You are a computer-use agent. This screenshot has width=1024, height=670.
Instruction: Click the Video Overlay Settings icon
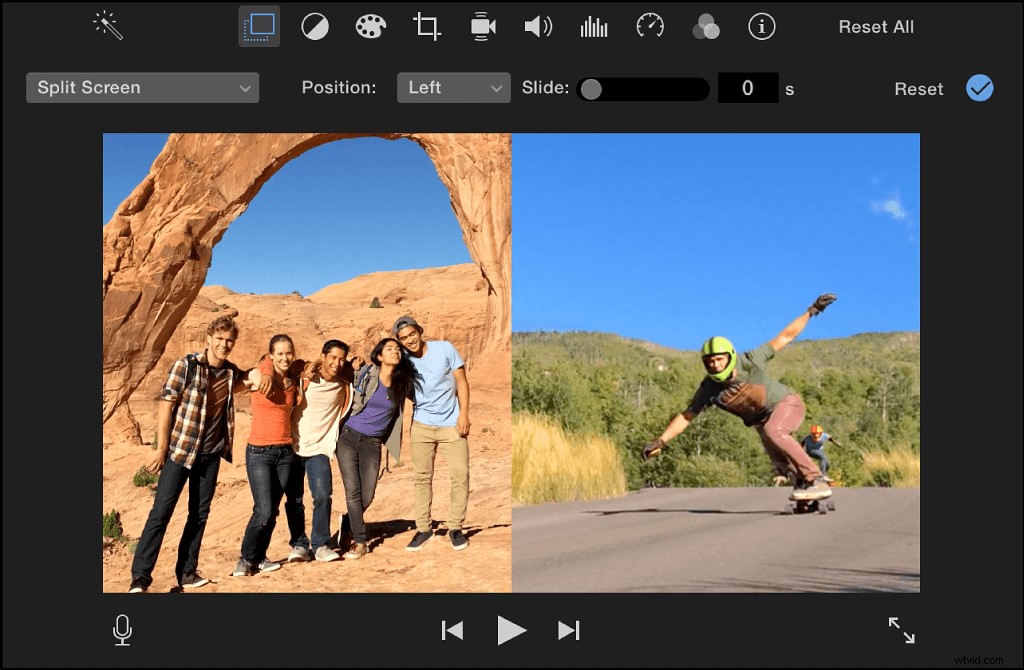click(259, 26)
